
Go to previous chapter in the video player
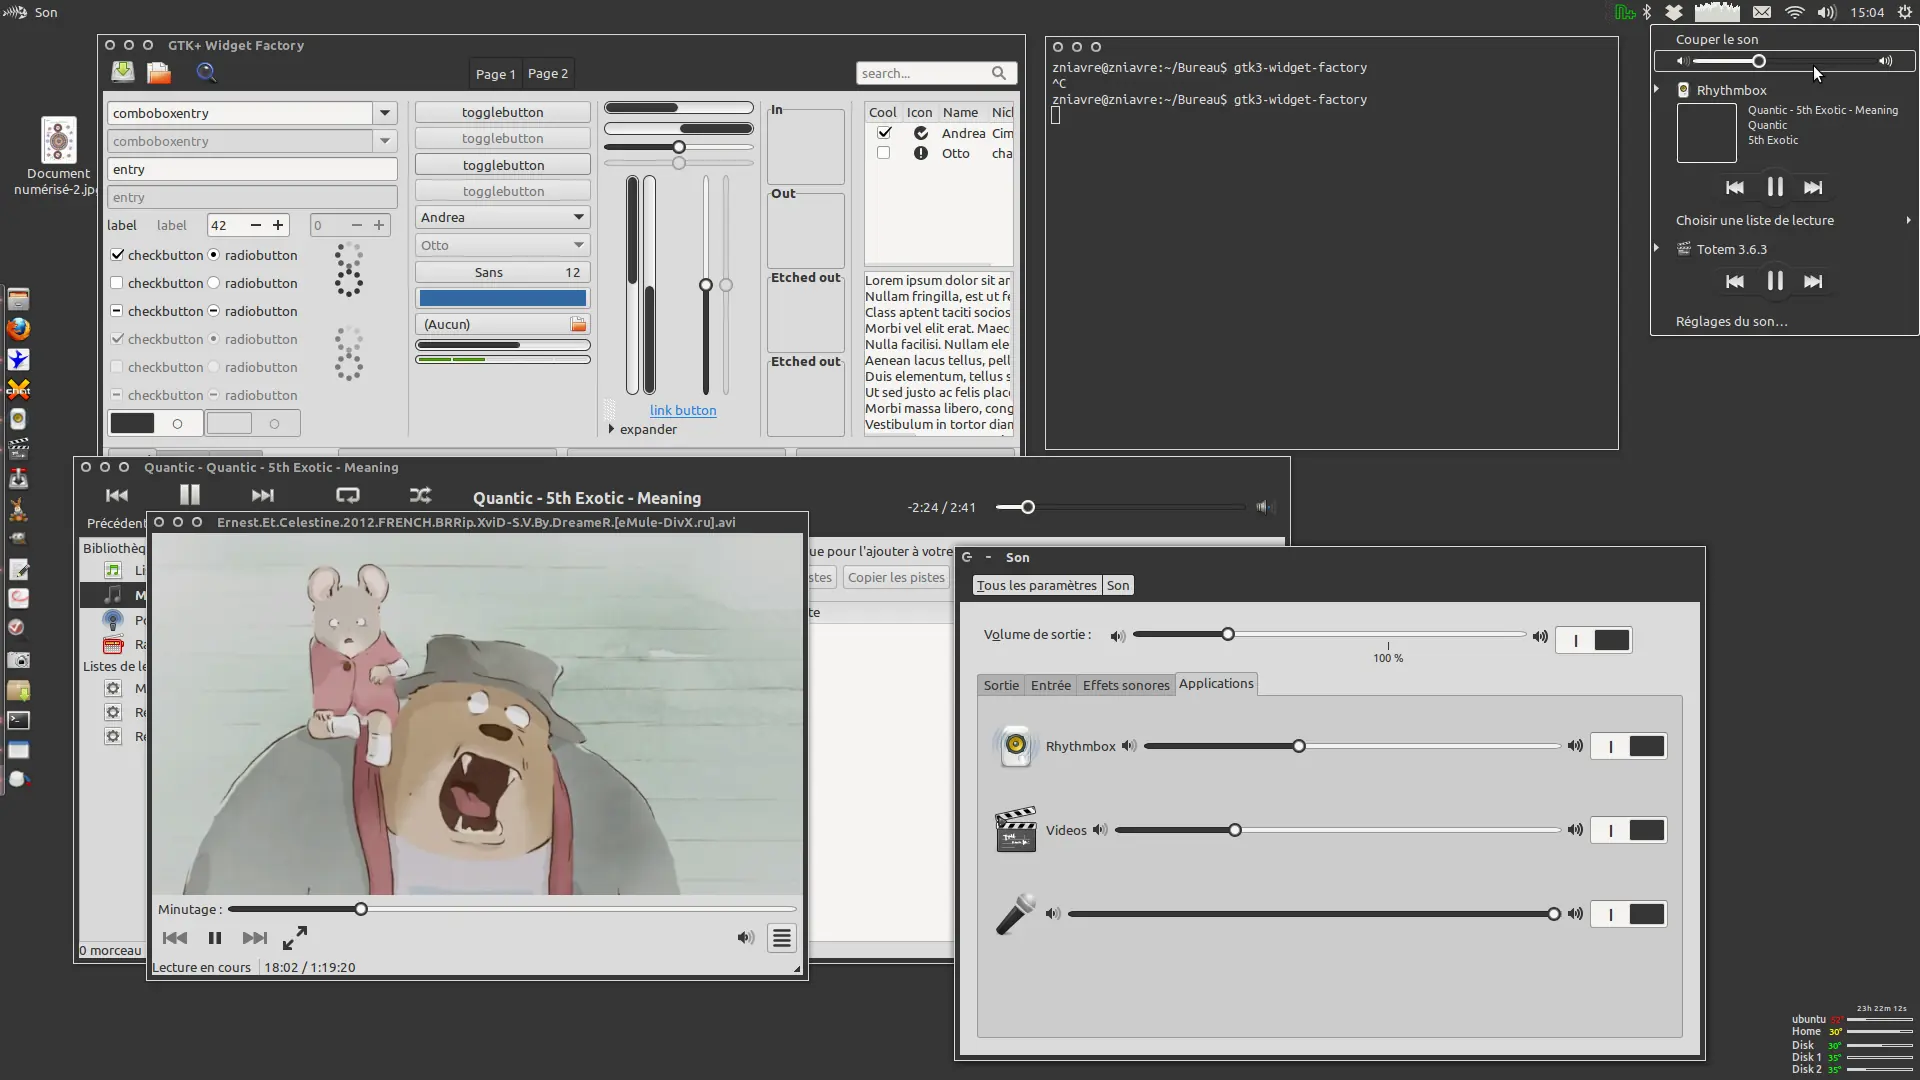175,938
